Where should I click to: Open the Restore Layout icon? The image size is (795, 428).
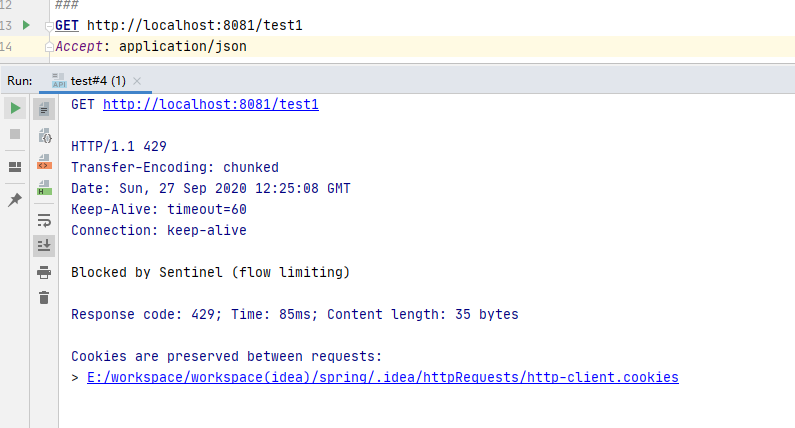[15, 167]
